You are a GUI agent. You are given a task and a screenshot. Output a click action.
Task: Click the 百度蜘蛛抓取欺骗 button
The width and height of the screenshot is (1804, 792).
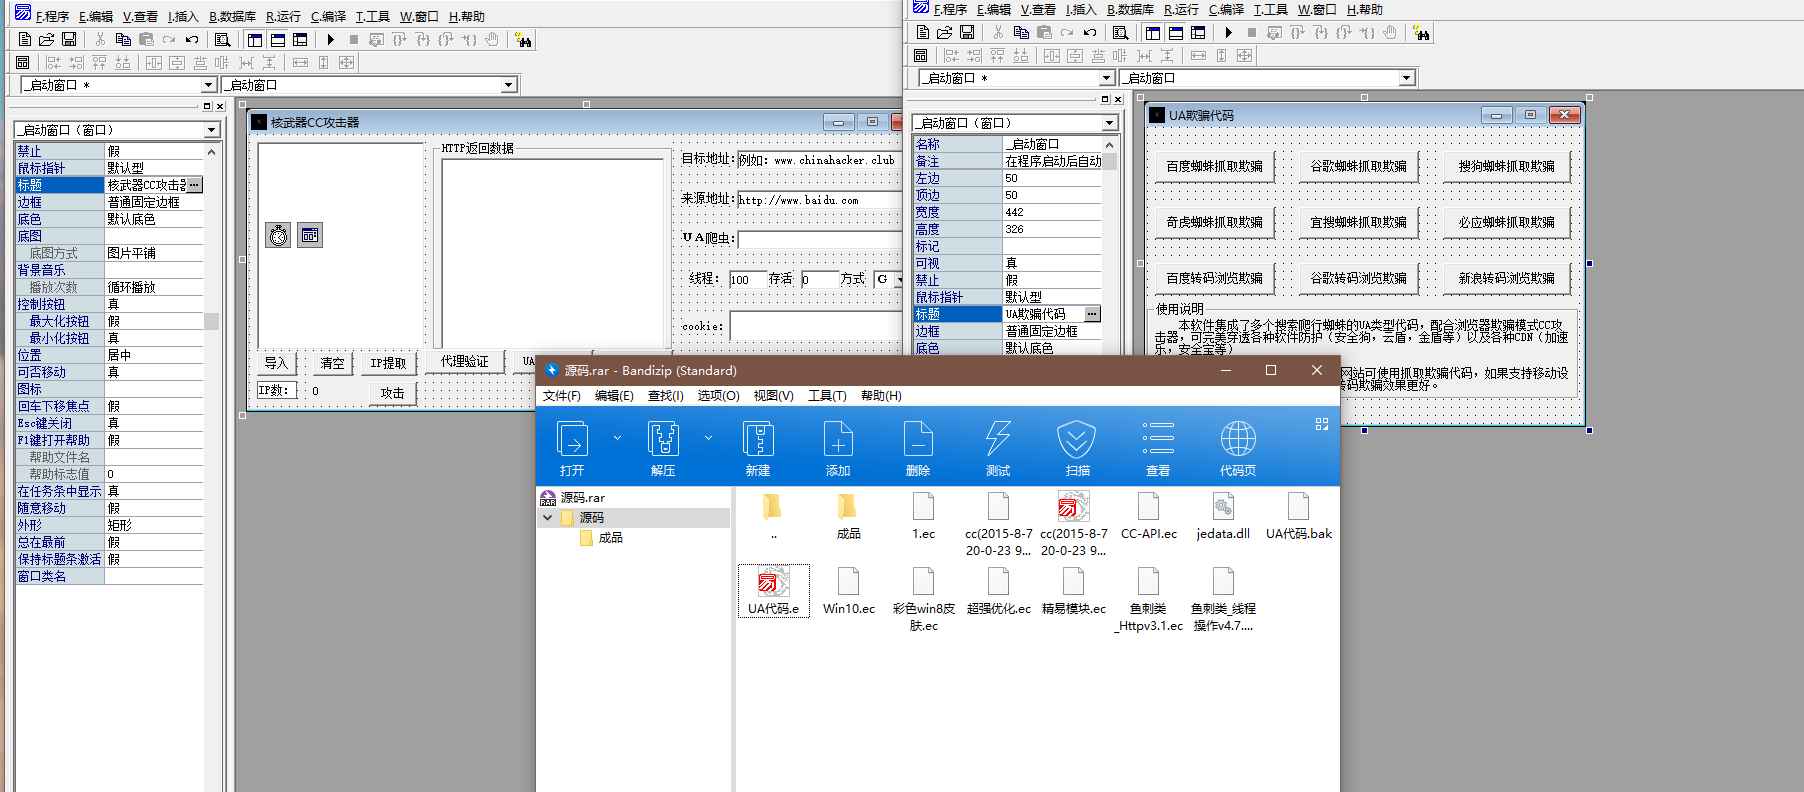1214,166
